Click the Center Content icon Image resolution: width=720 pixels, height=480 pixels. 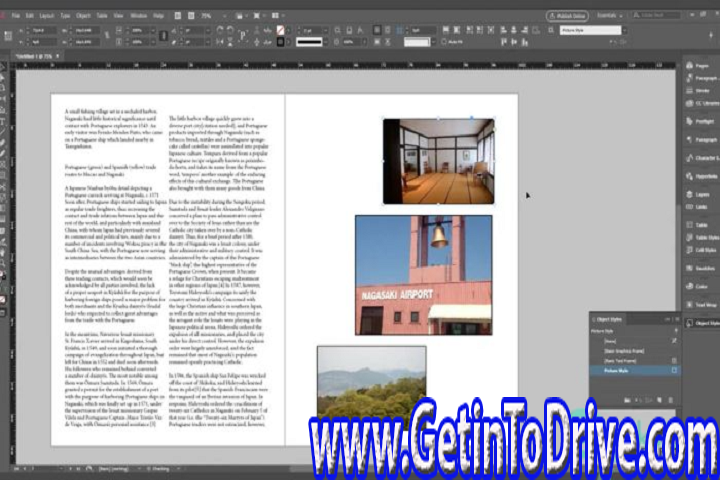tap(491, 30)
